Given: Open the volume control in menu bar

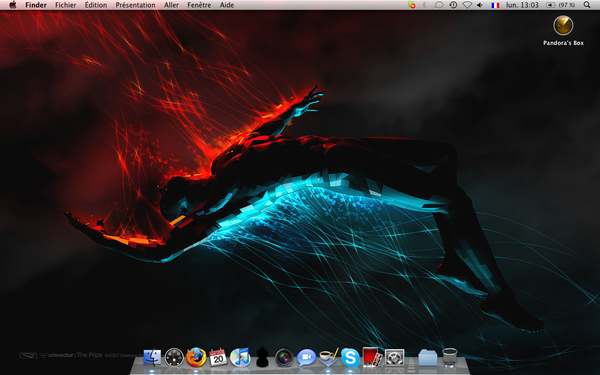Looking at the screenshot, I should coord(480,5).
